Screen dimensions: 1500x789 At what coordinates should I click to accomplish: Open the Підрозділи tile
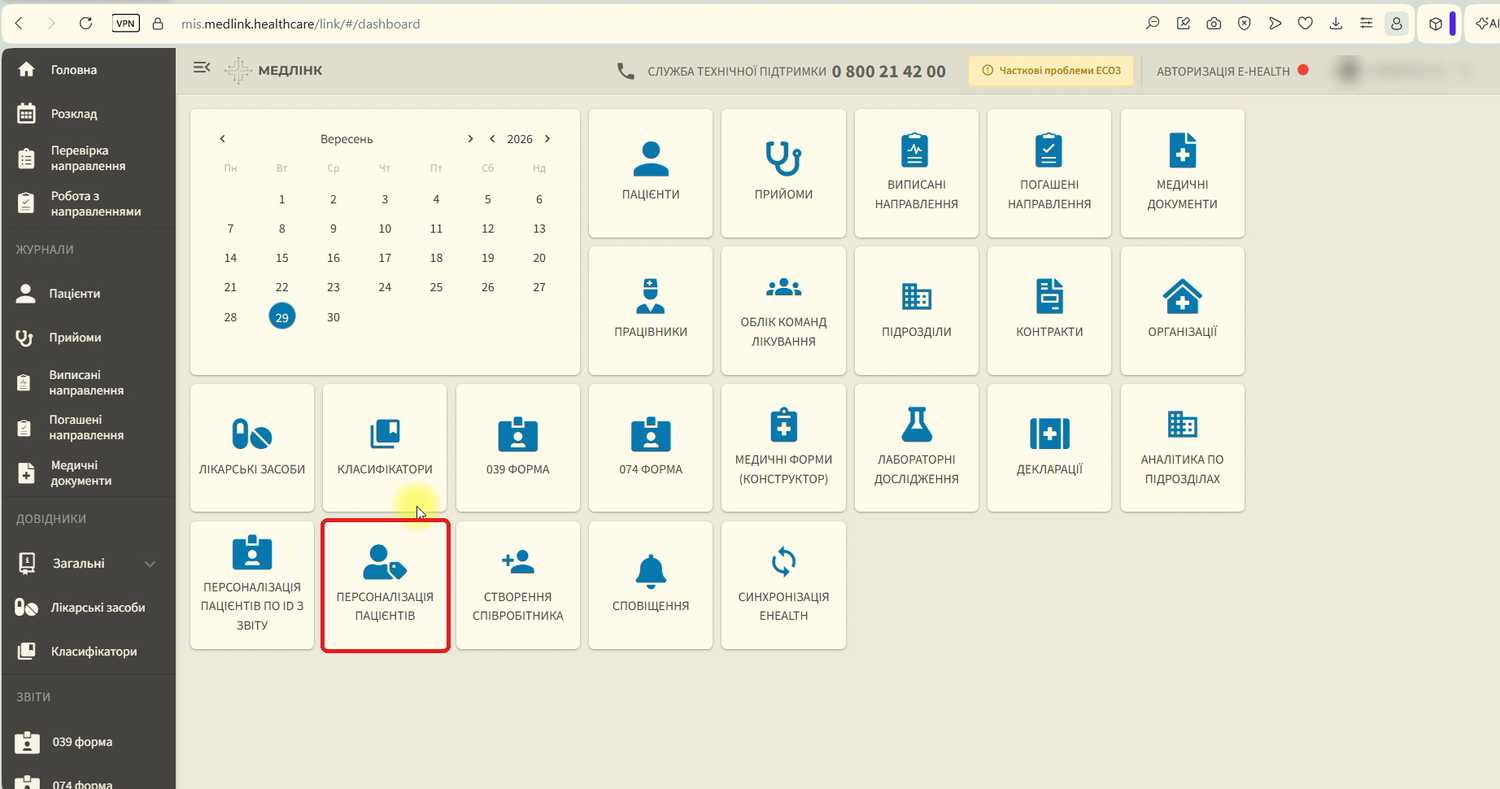(916, 311)
